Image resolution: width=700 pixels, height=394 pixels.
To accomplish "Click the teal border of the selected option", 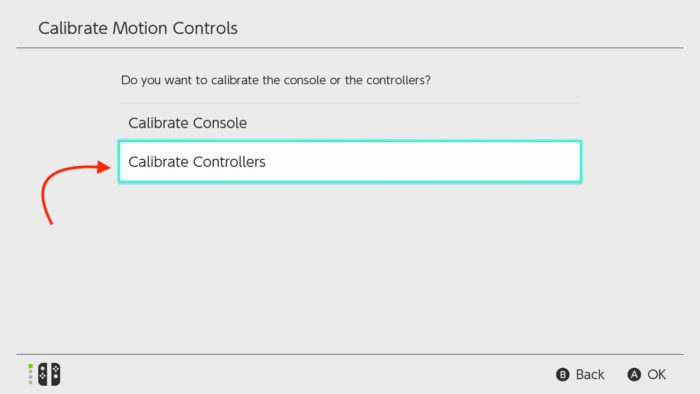I will click(350, 142).
